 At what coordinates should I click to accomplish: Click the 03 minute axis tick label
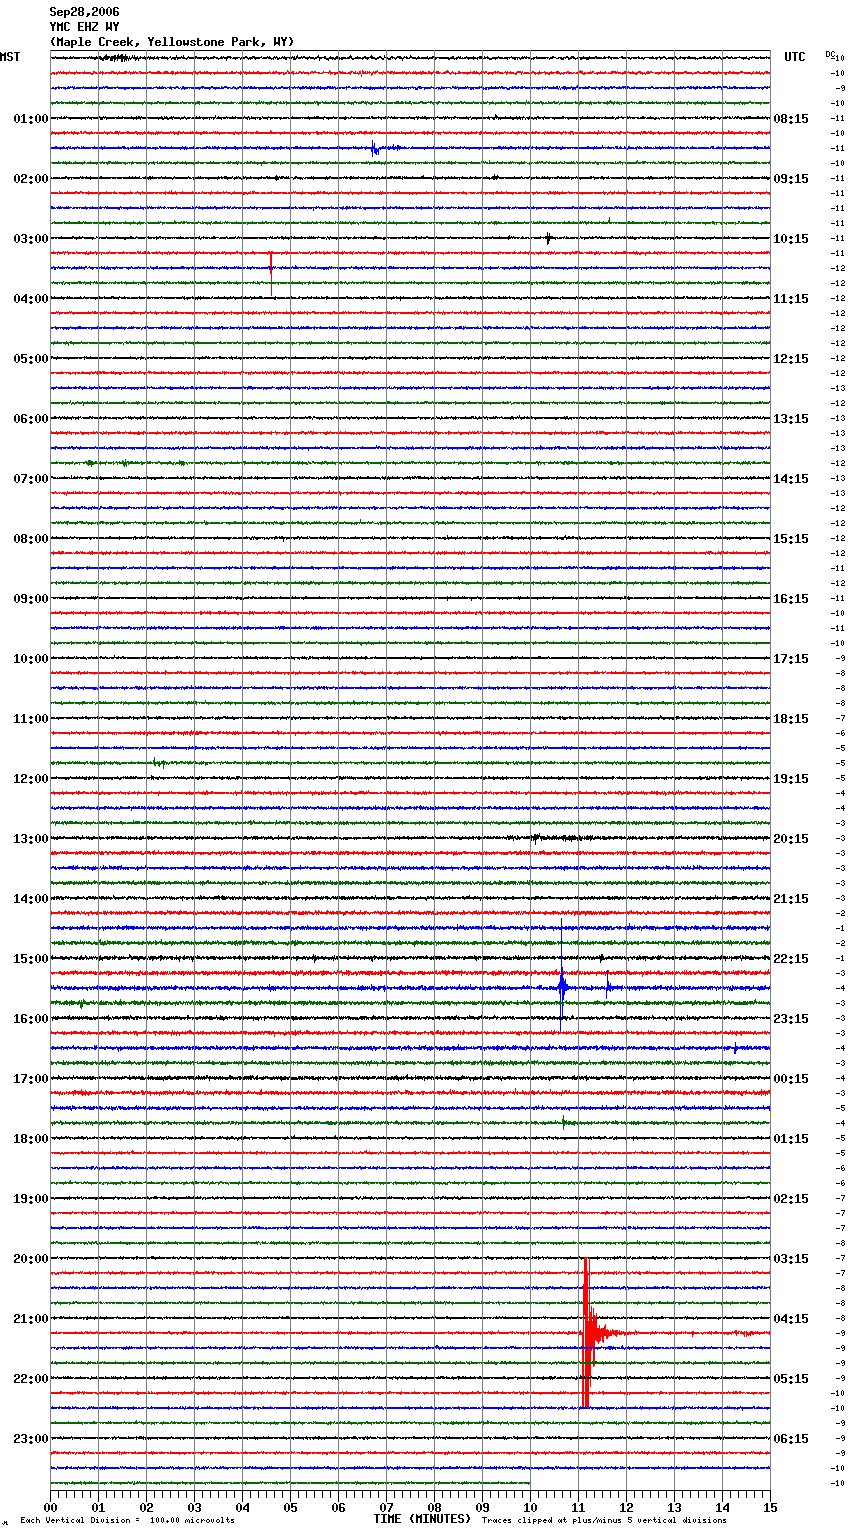[x=194, y=1507]
